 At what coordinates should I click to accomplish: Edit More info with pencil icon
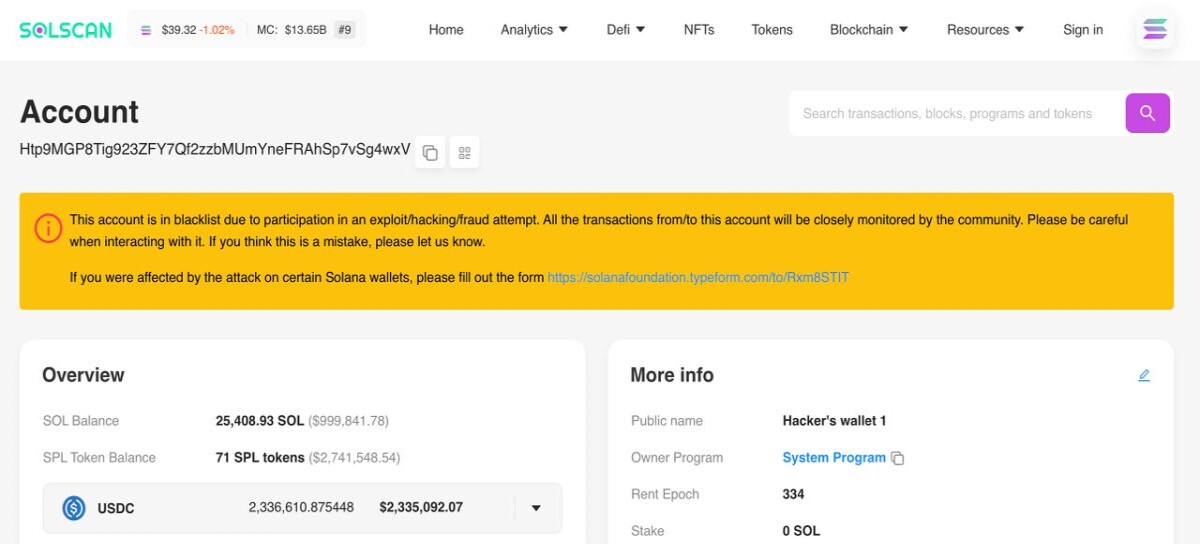pyautogui.click(x=1144, y=376)
